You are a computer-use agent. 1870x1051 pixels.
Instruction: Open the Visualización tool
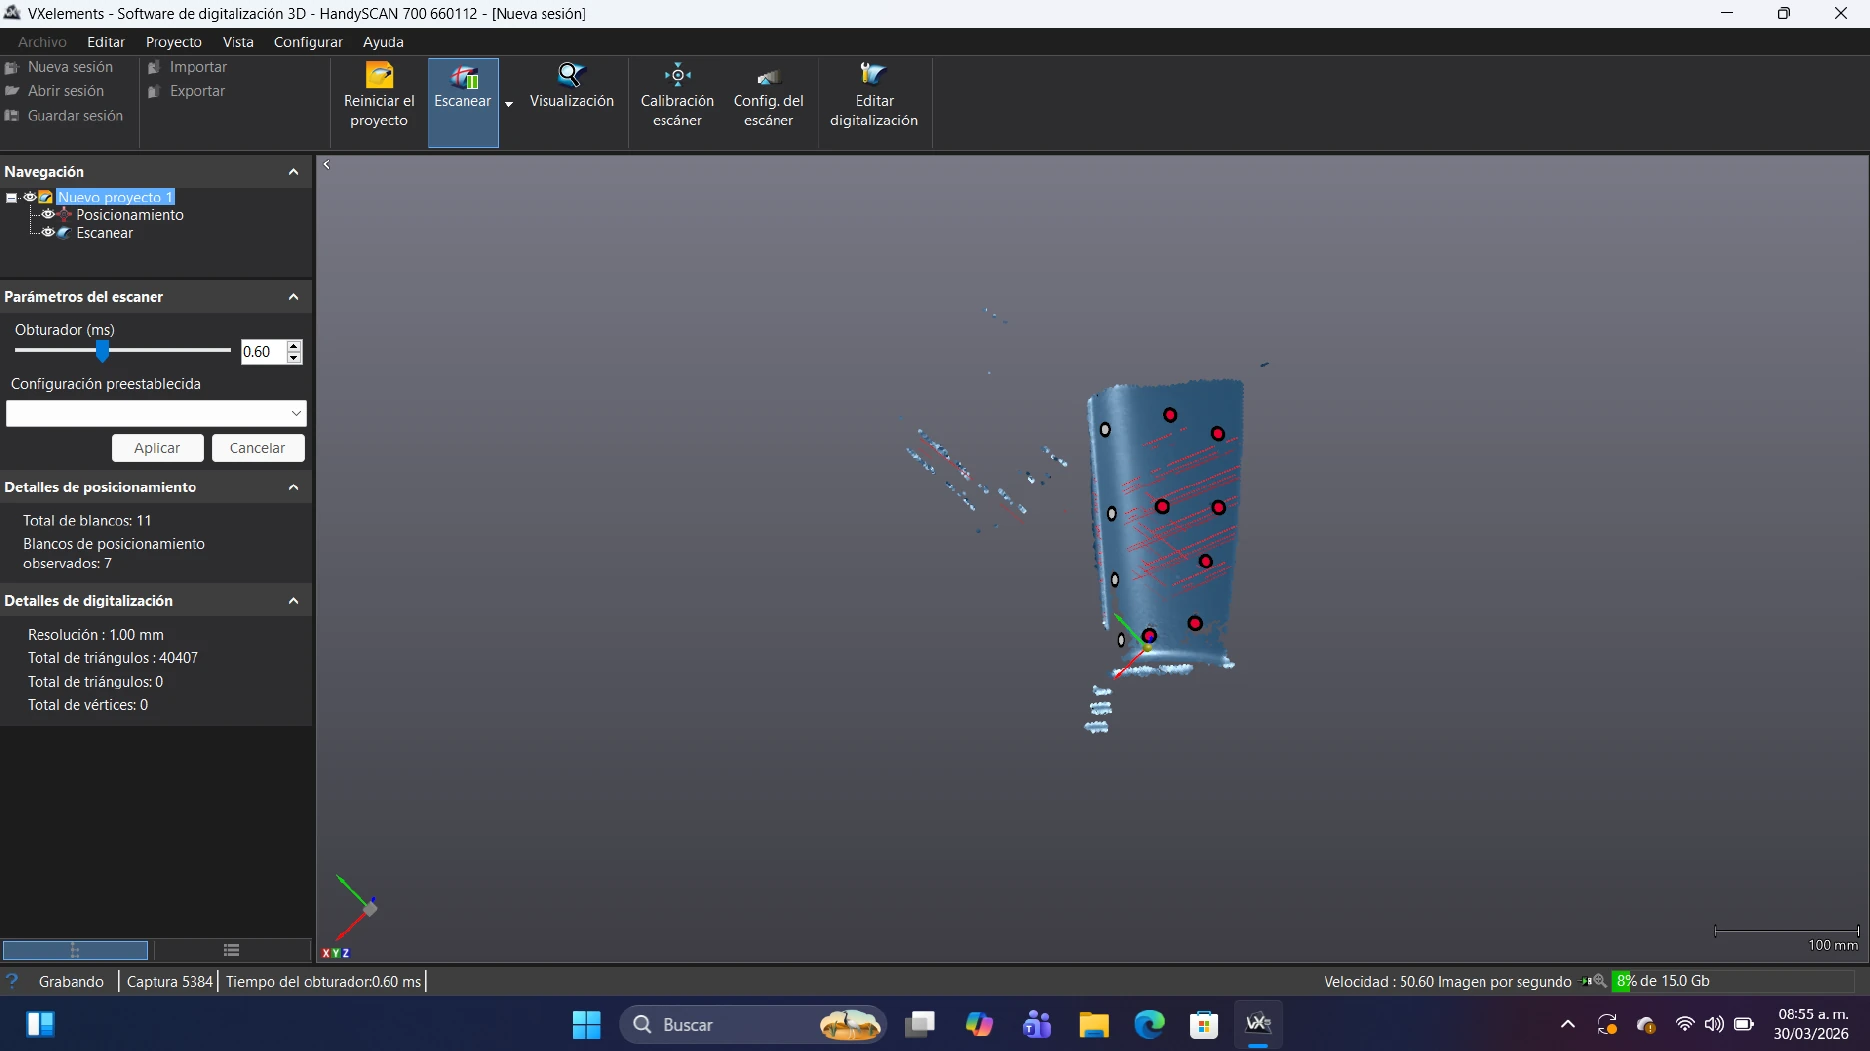pyautogui.click(x=571, y=87)
